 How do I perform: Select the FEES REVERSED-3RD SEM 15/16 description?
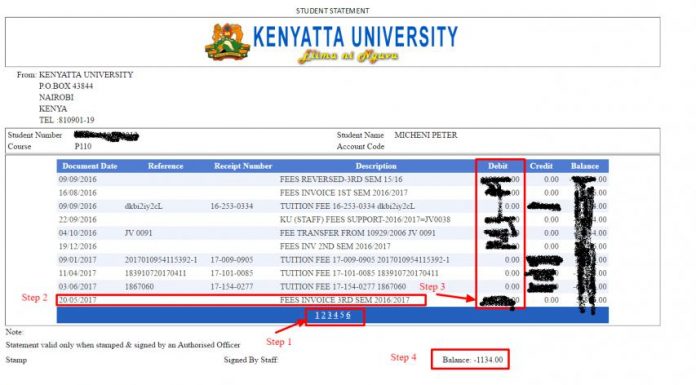click(341, 179)
